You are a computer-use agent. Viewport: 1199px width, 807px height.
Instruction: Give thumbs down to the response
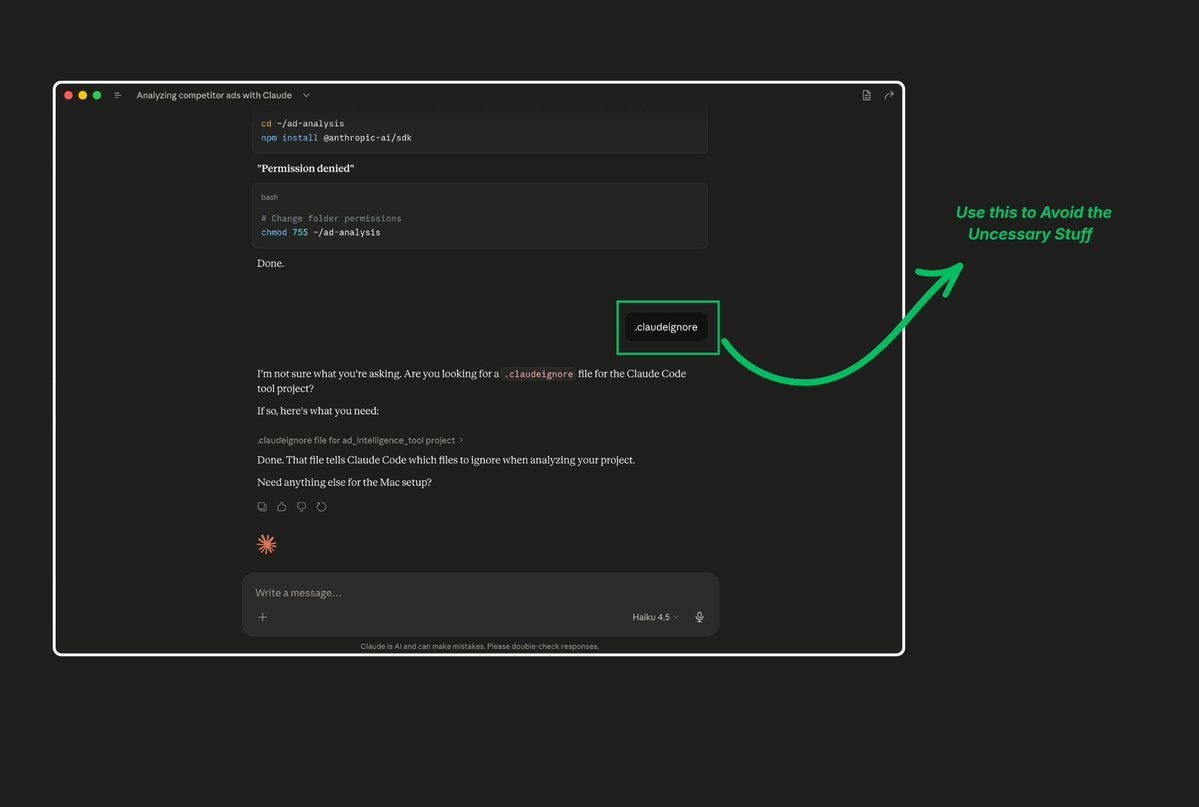pyautogui.click(x=301, y=506)
